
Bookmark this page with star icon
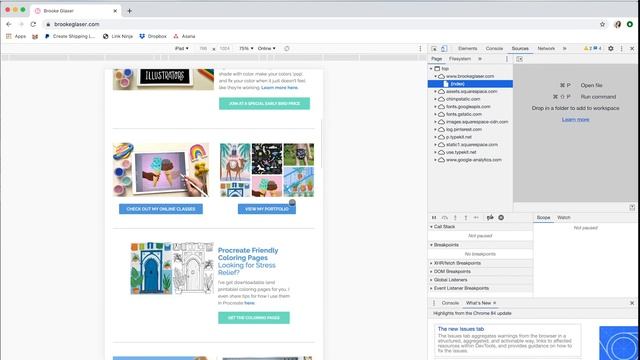[602, 24]
